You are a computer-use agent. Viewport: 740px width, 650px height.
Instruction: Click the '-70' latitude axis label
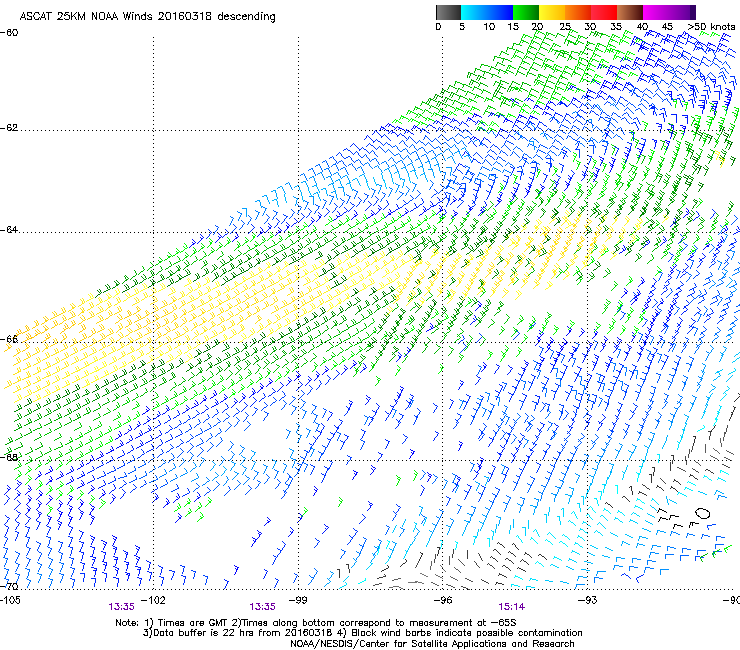pyautogui.click(x=9, y=587)
